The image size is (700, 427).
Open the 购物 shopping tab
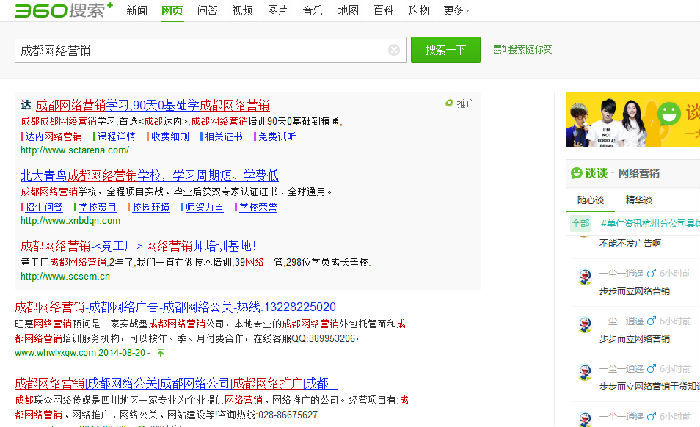[418, 10]
